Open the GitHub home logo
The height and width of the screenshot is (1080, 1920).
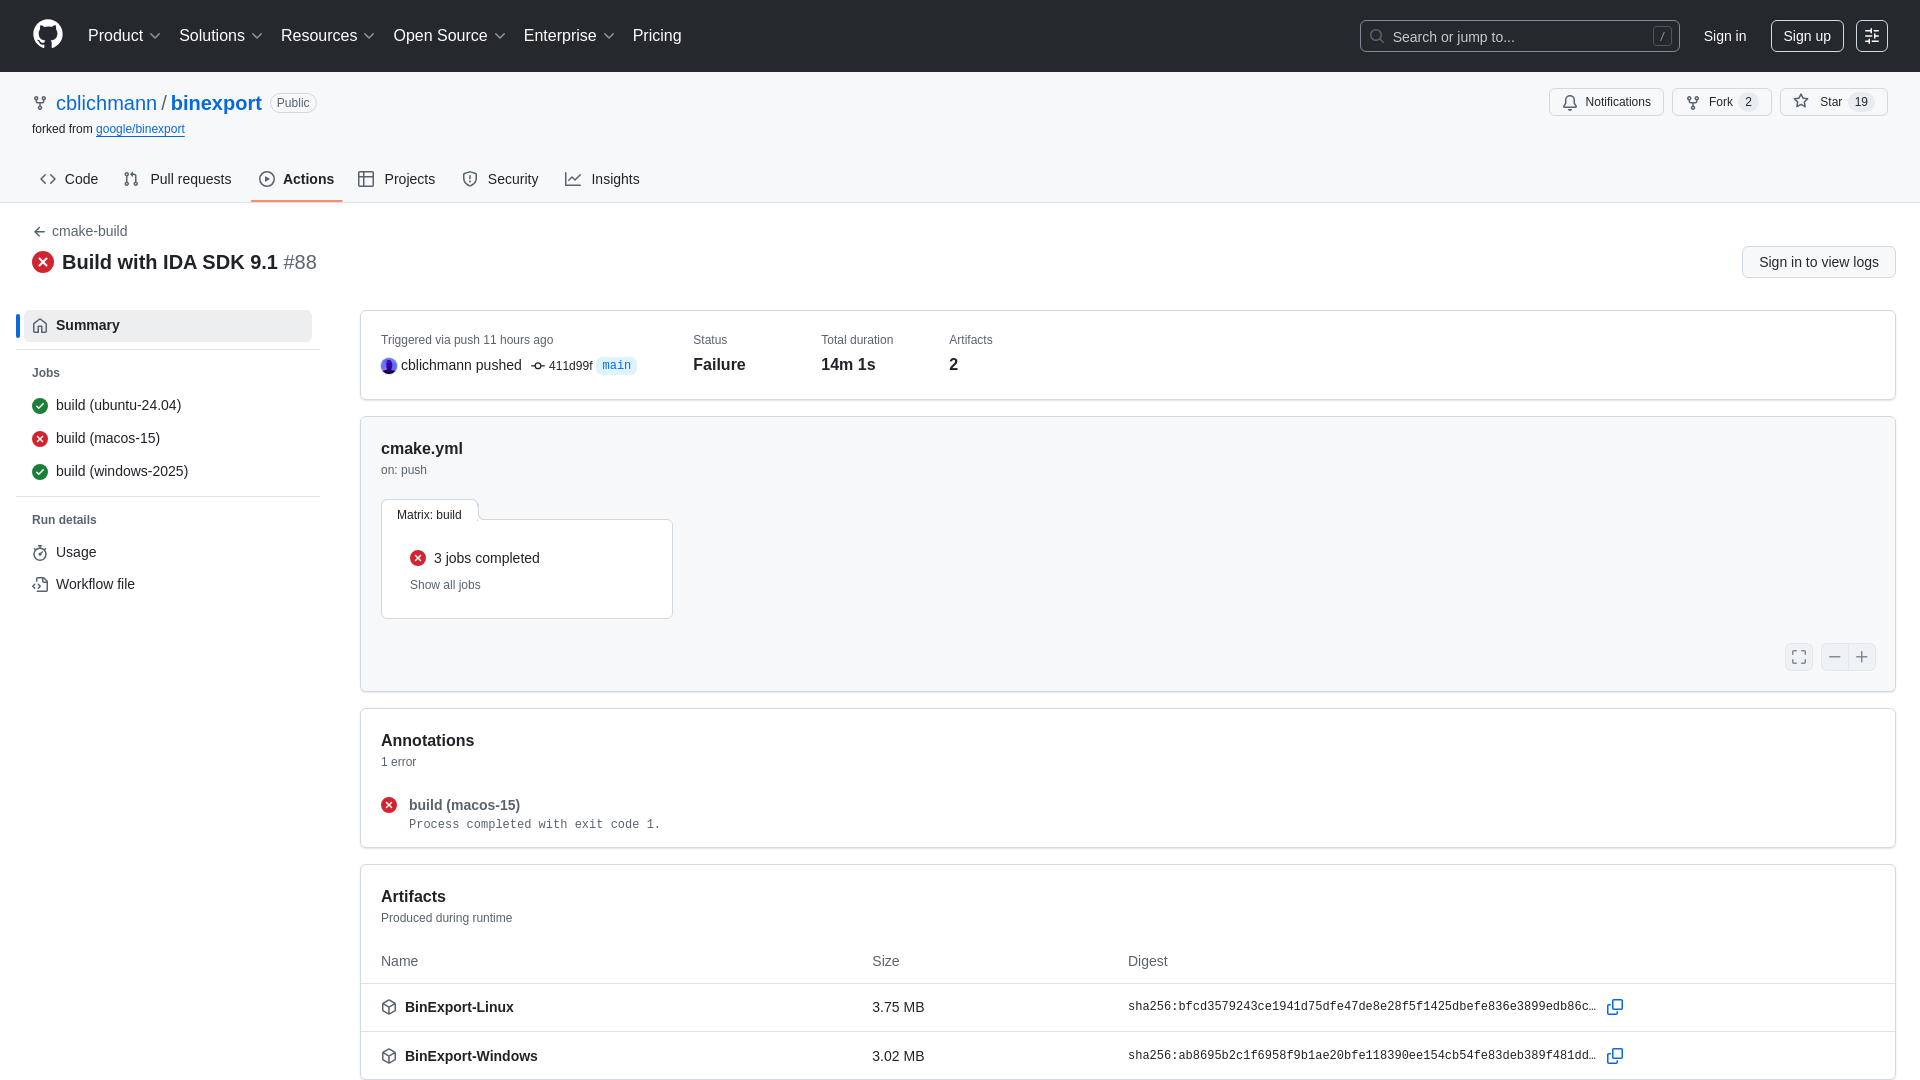pyautogui.click(x=48, y=35)
